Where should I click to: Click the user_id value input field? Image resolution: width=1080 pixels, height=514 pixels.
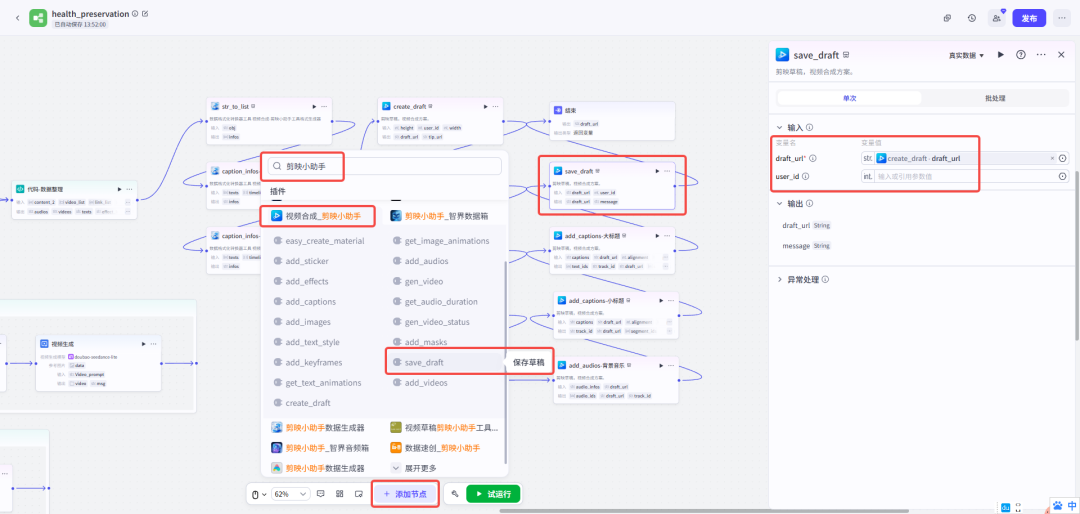965,176
